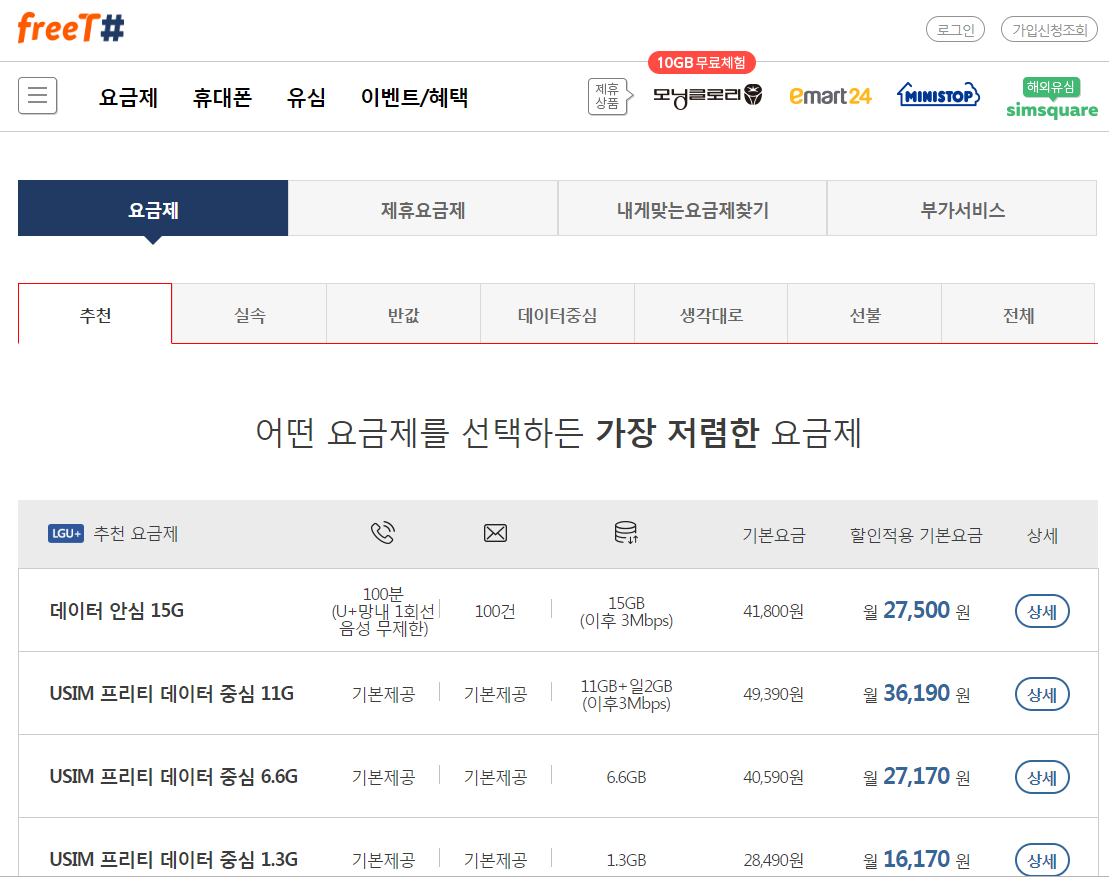Click the 27,500 discounted price

pos(917,610)
